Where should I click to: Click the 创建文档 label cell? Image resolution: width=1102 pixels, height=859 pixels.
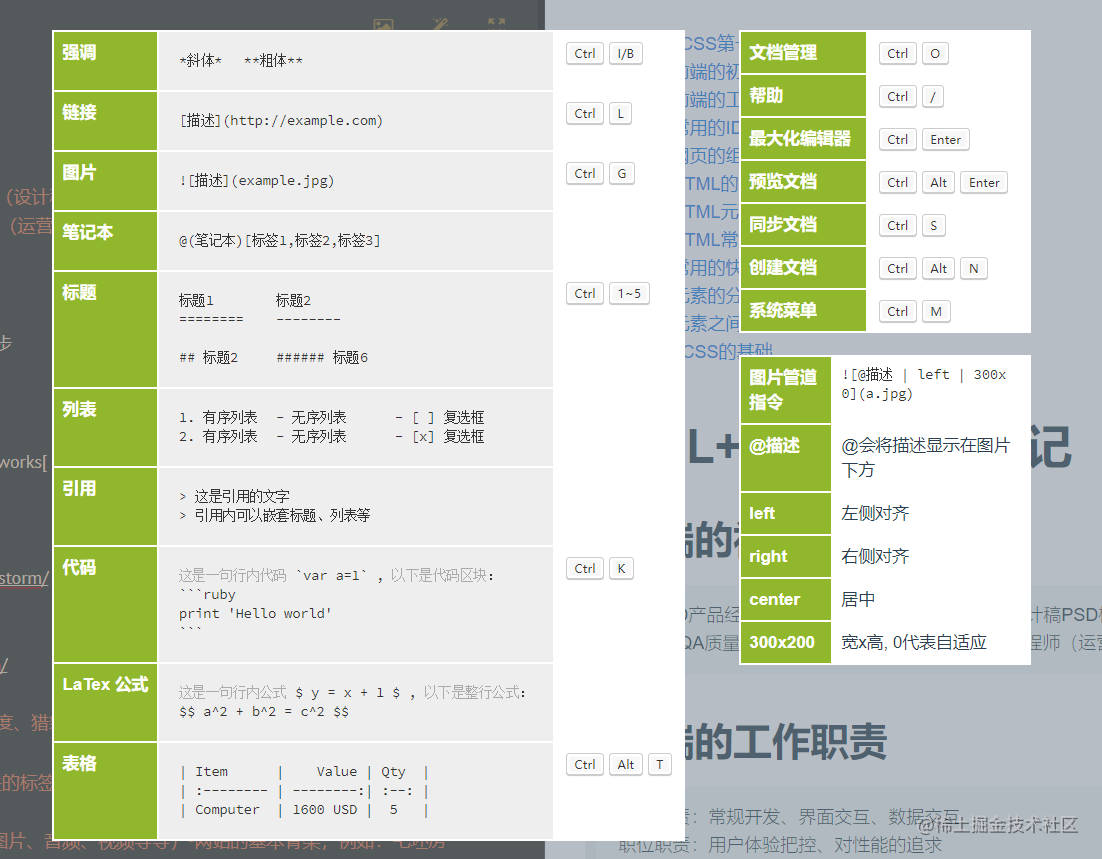803,267
